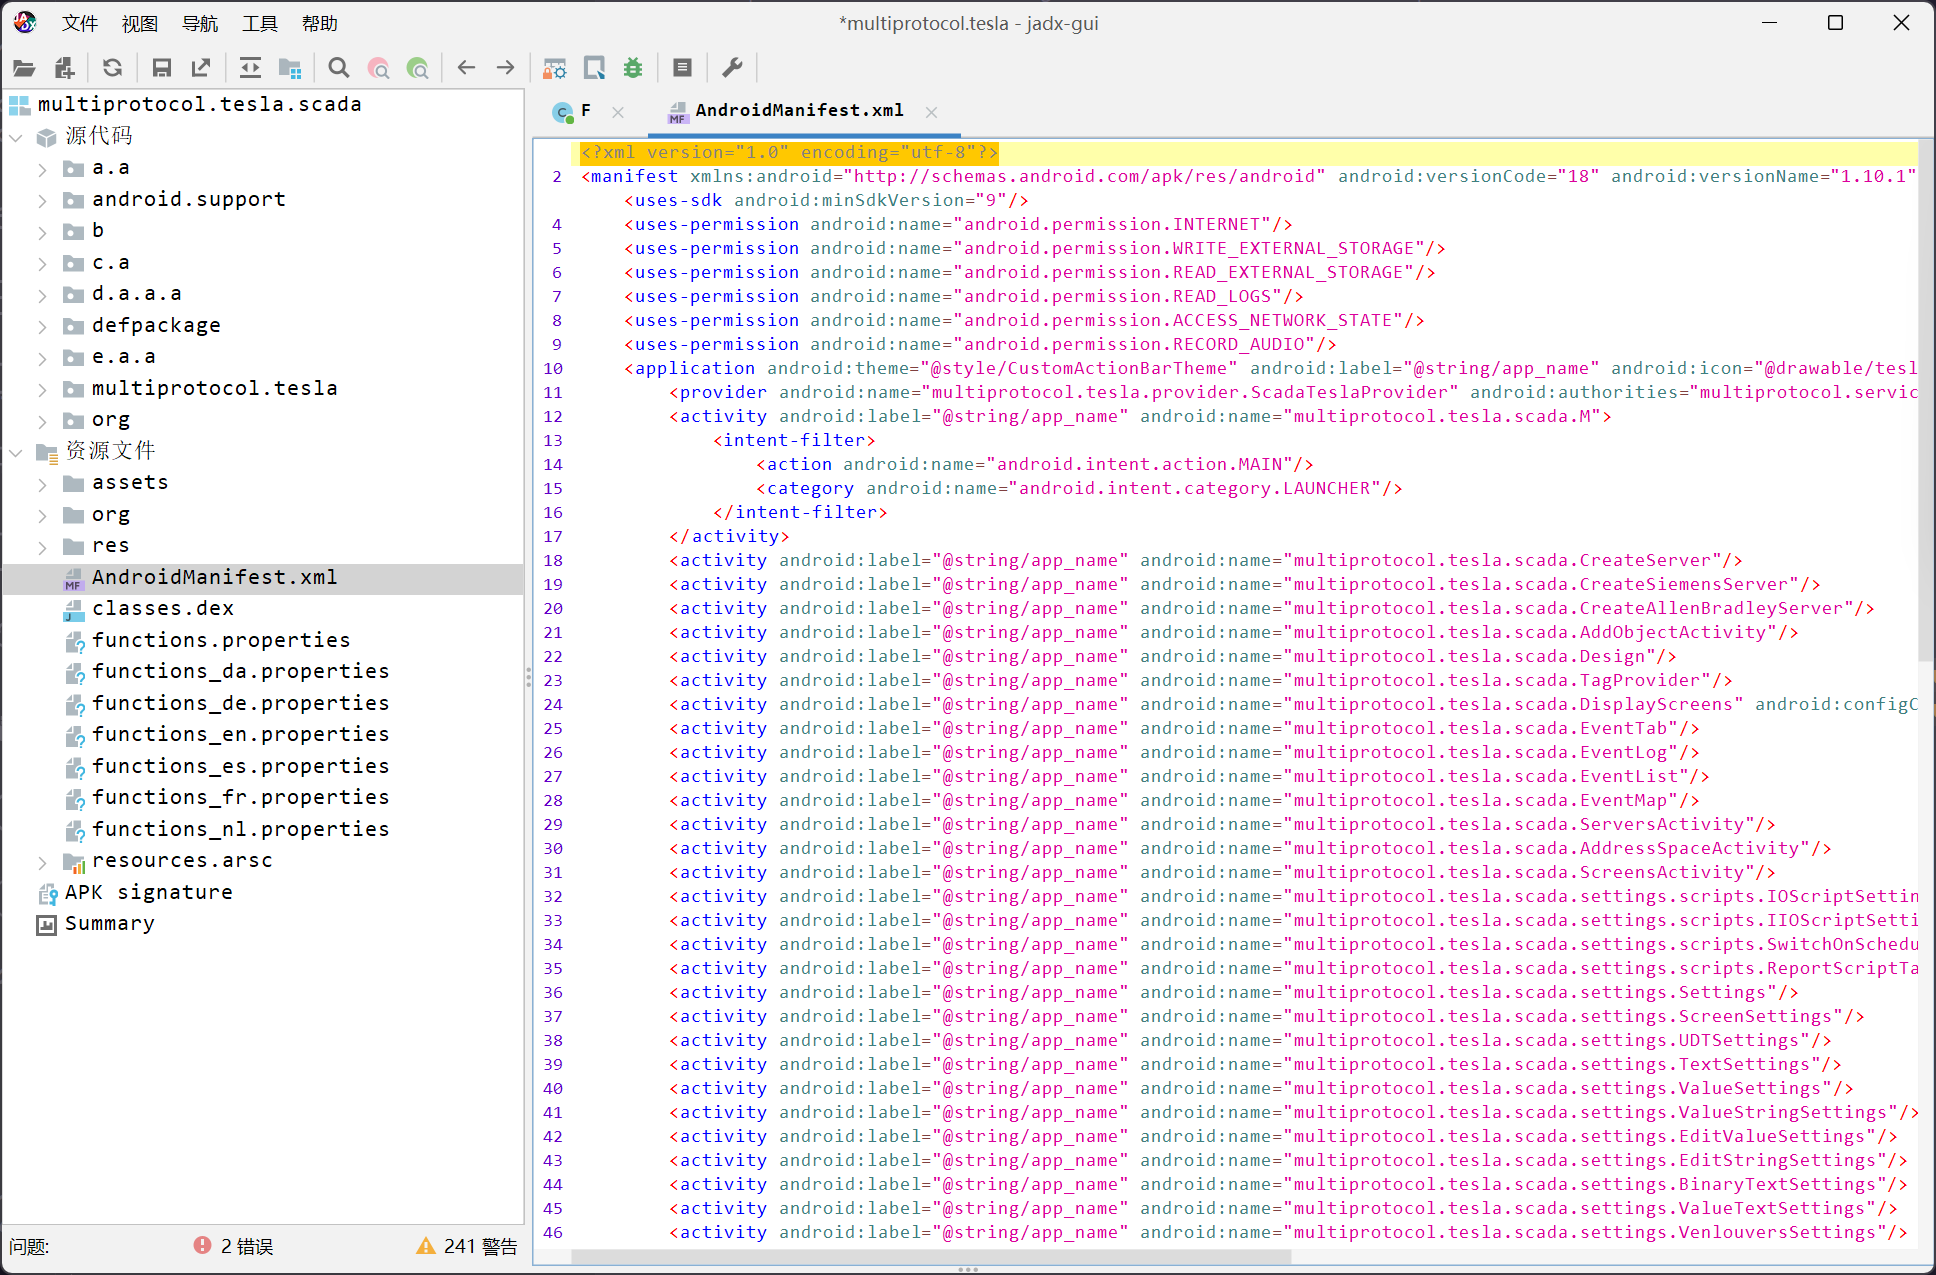
Task: Expand the c.a package
Action: (42, 264)
